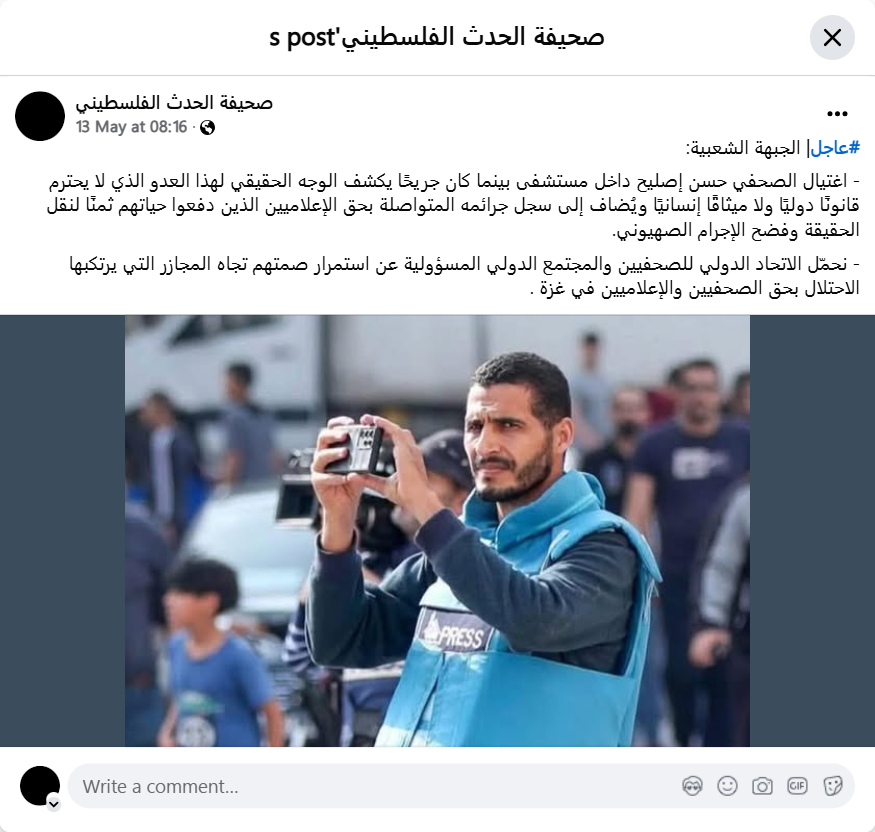The image size is (875, 832).
Task: Open the sticker picker in comment box
Action: (832, 786)
